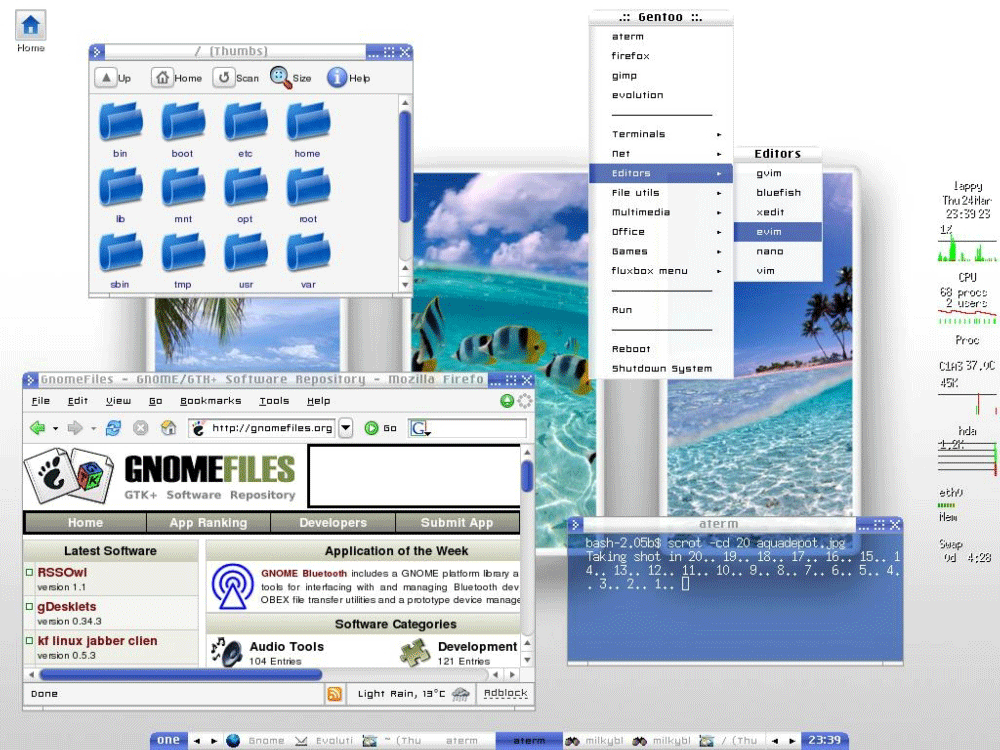Open the bin folder

tap(120, 129)
